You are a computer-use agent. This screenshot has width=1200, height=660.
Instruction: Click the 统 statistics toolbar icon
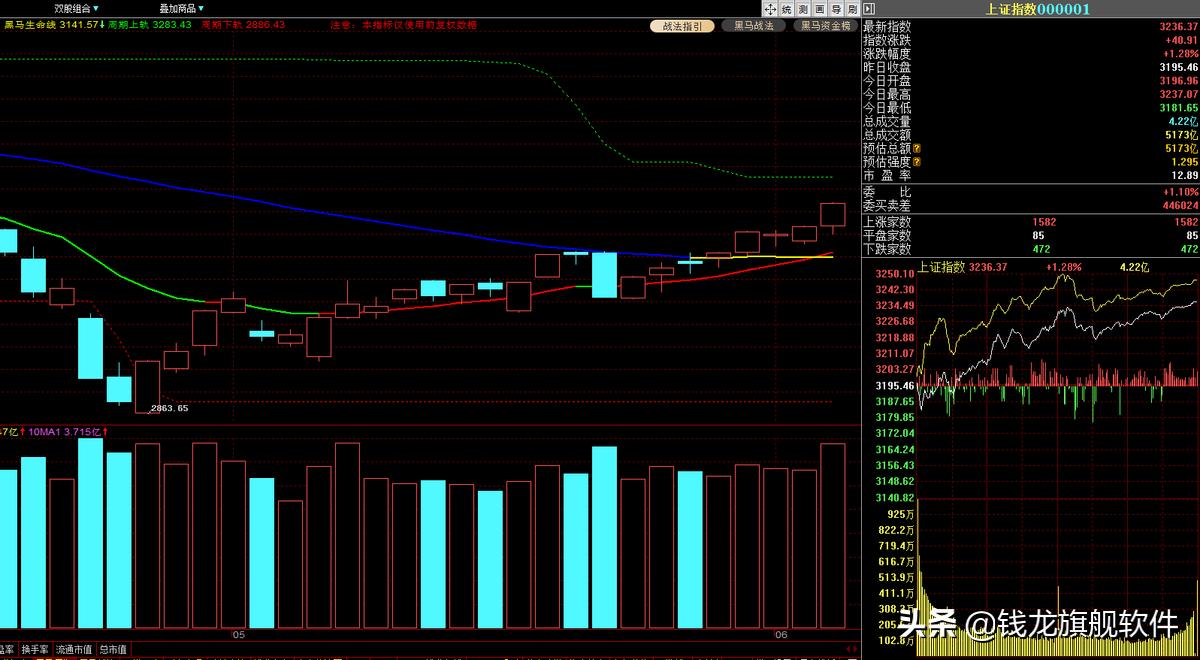787,9
